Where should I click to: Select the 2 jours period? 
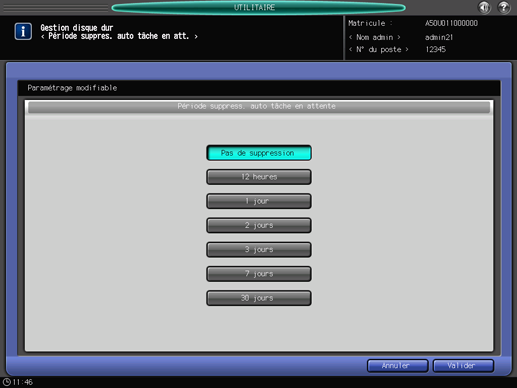[x=259, y=225]
